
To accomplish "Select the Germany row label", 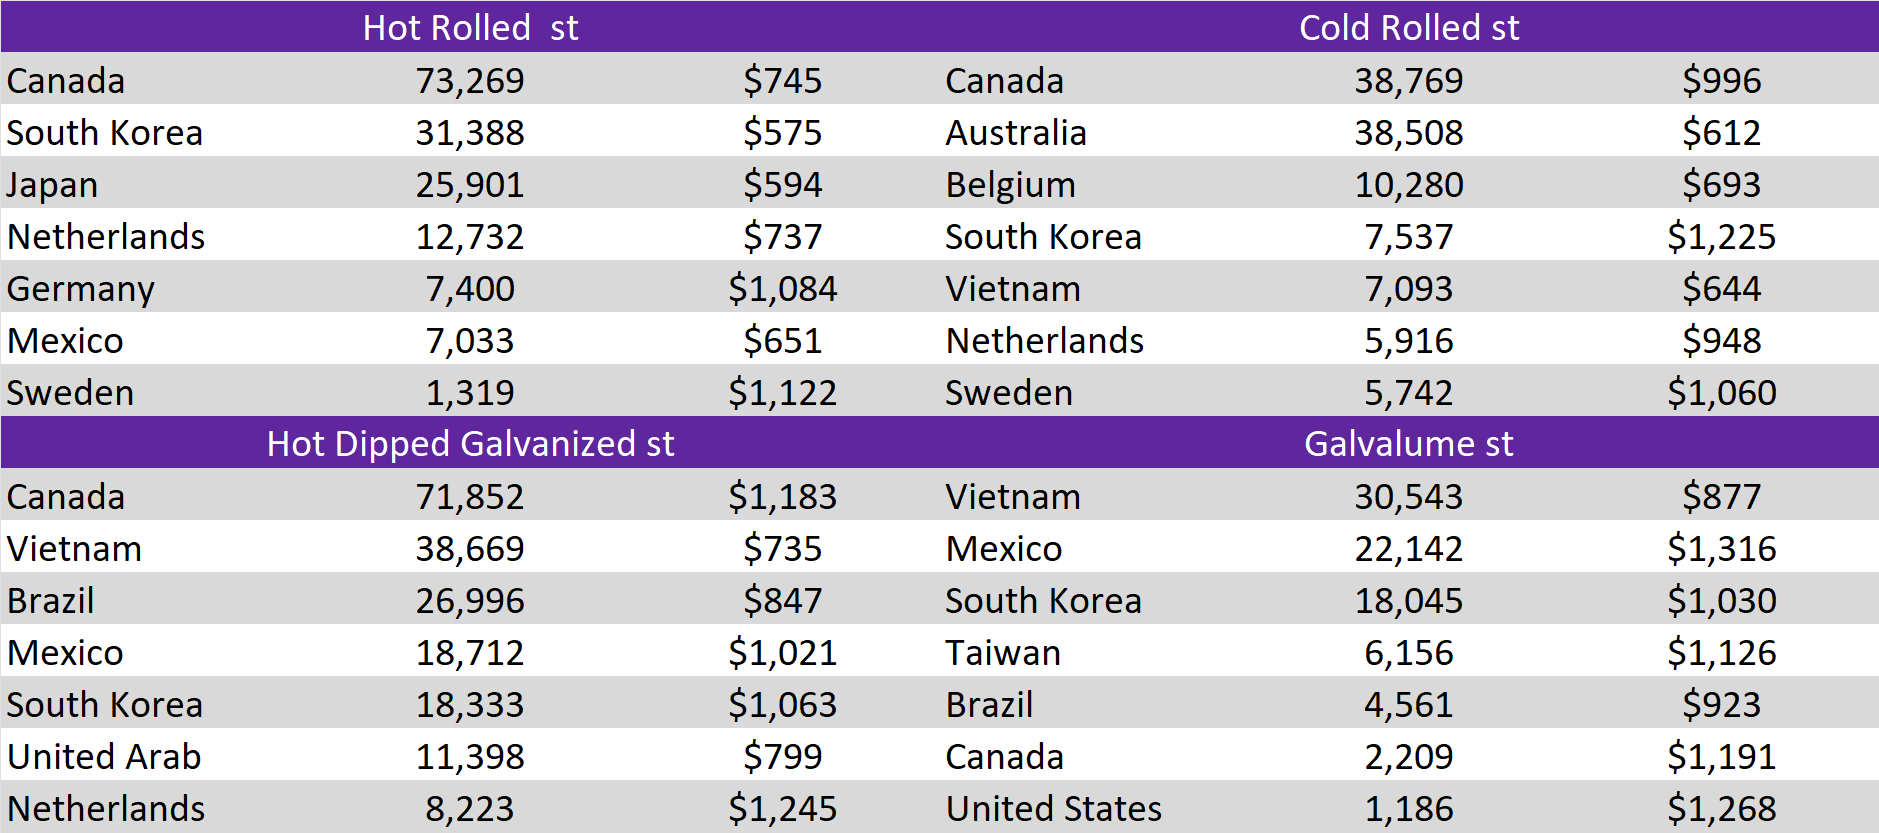I will click(81, 289).
